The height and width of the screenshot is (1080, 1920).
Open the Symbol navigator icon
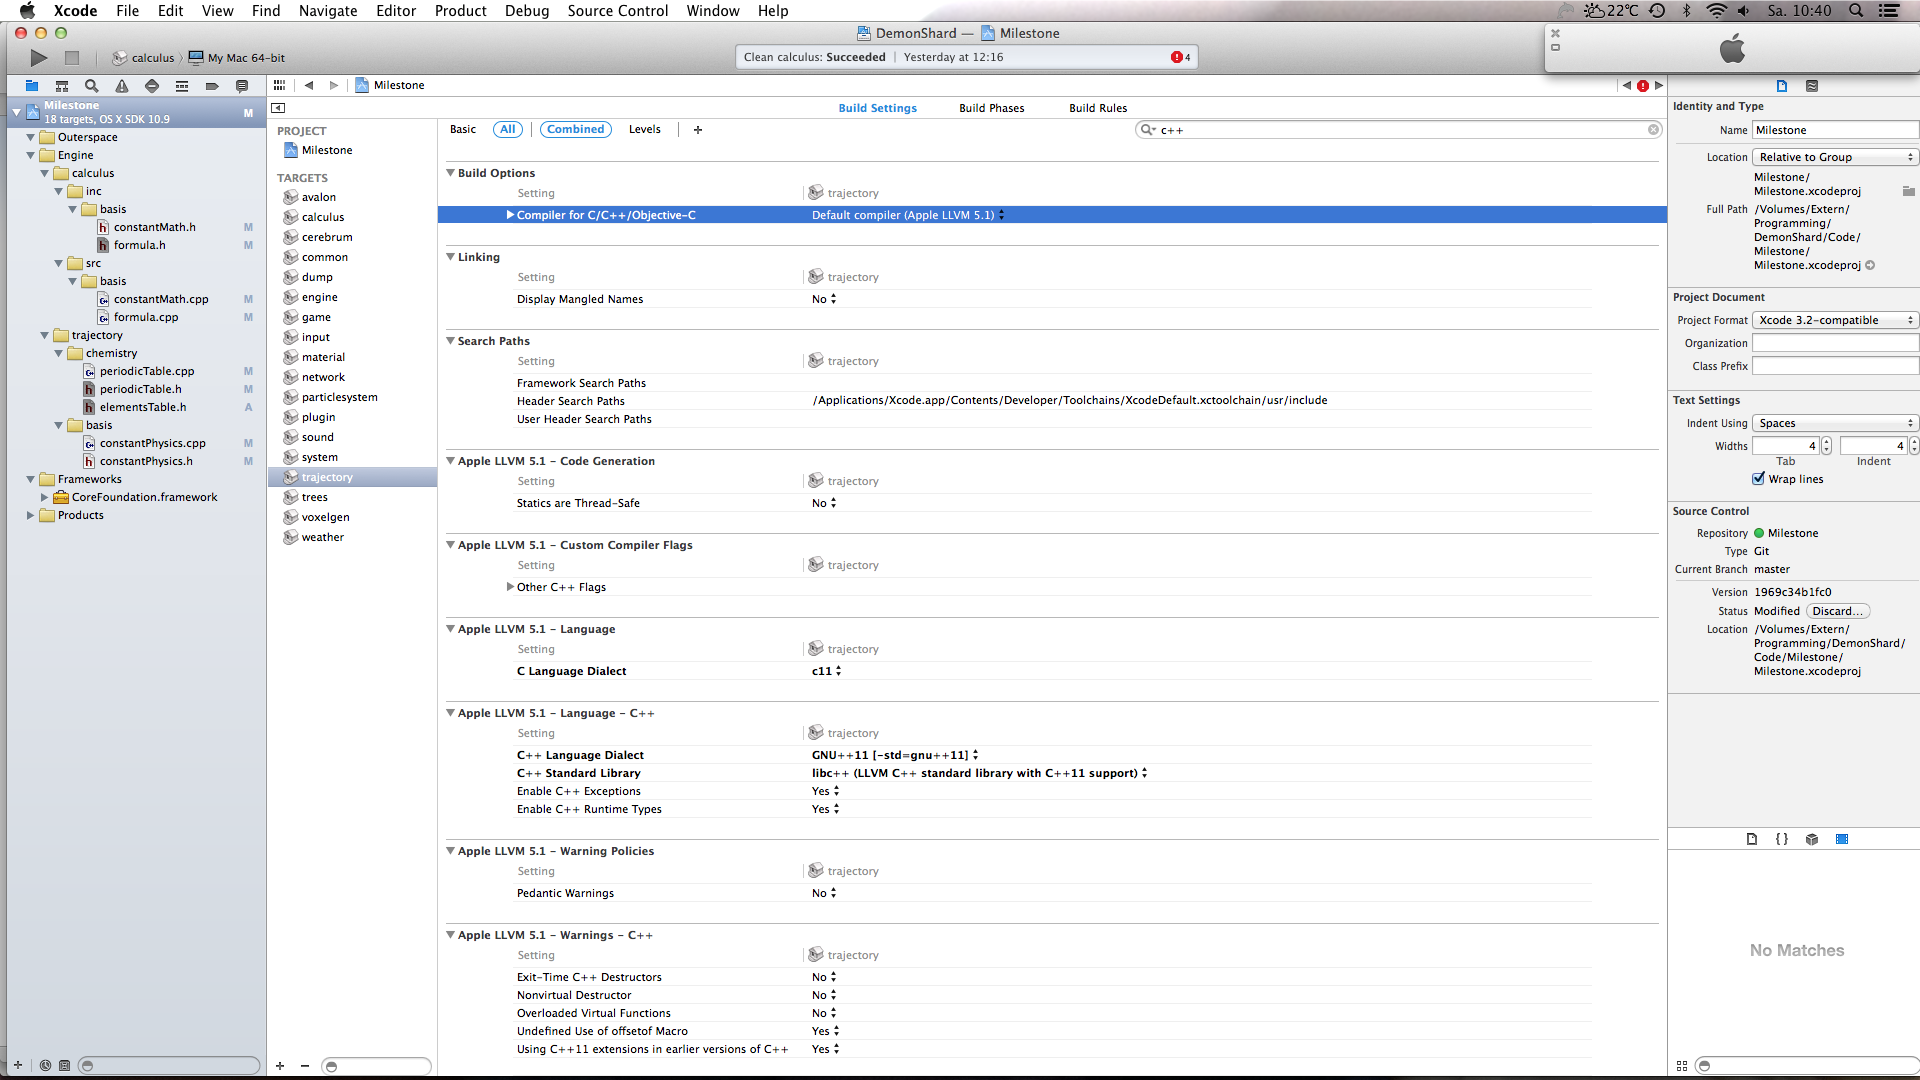click(x=62, y=86)
